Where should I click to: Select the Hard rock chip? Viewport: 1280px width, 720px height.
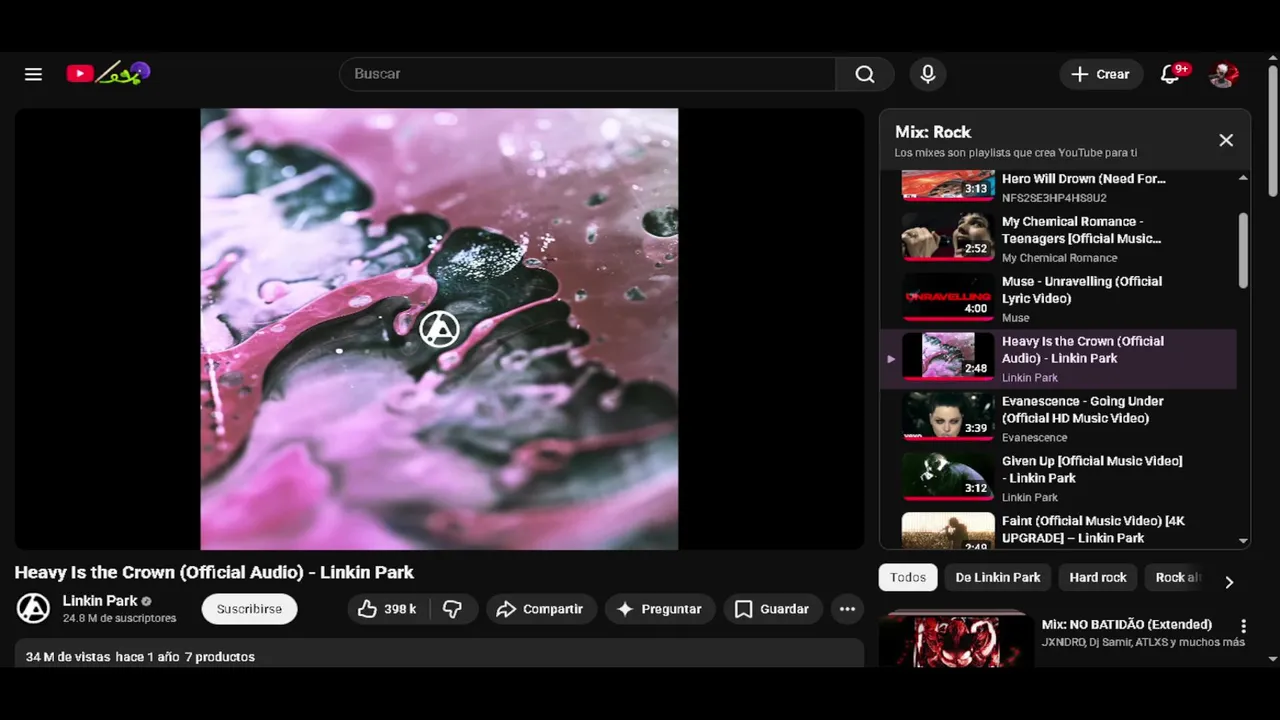[x=1098, y=577]
